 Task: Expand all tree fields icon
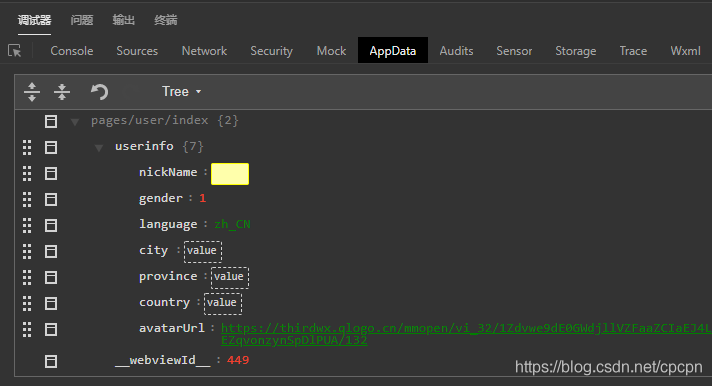tap(32, 92)
